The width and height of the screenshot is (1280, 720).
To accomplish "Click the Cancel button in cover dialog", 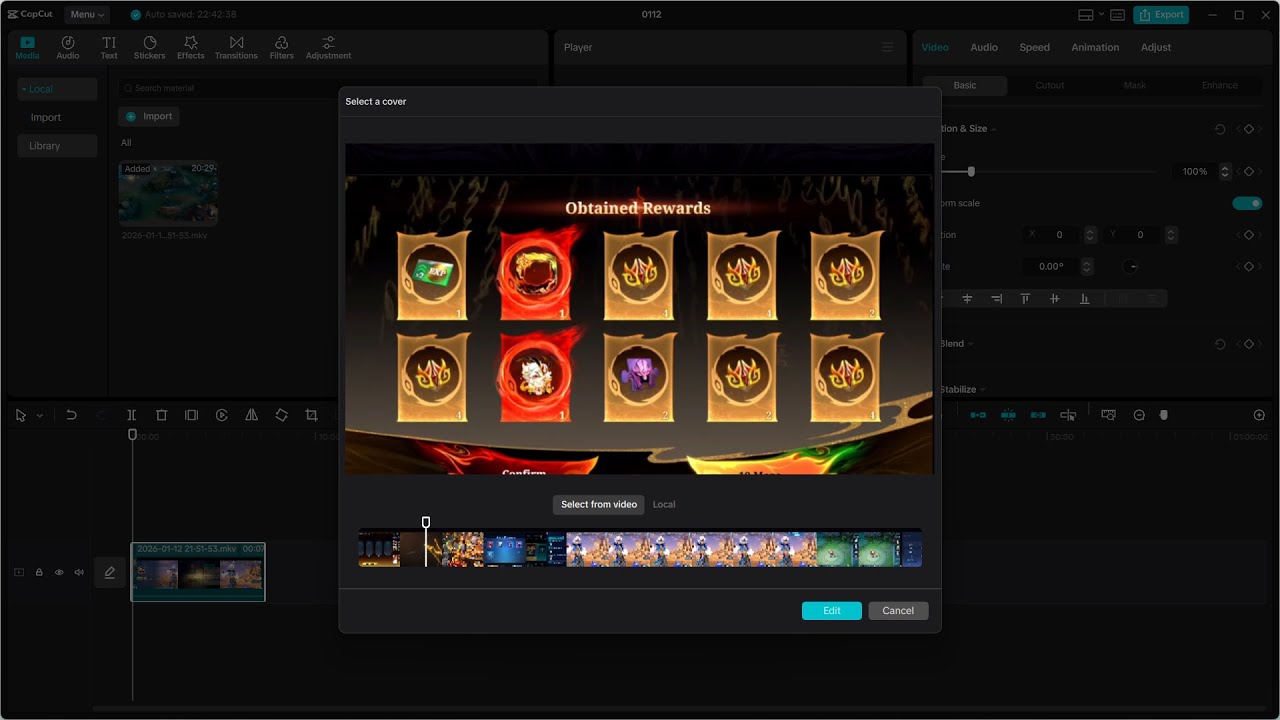I will coord(898,611).
